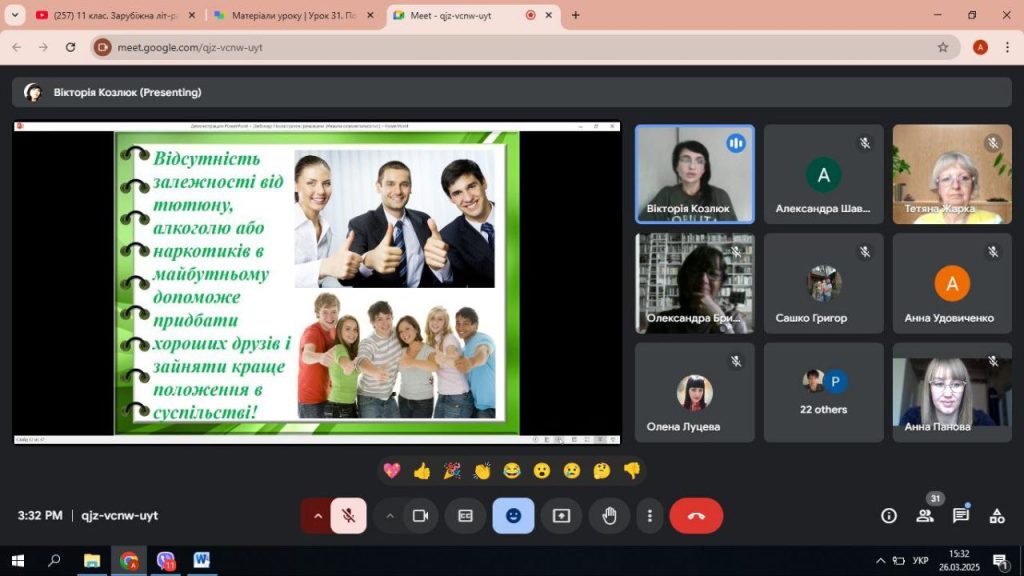The image size is (1024, 576).
Task: Raise your hand in the meeting
Action: pos(609,516)
